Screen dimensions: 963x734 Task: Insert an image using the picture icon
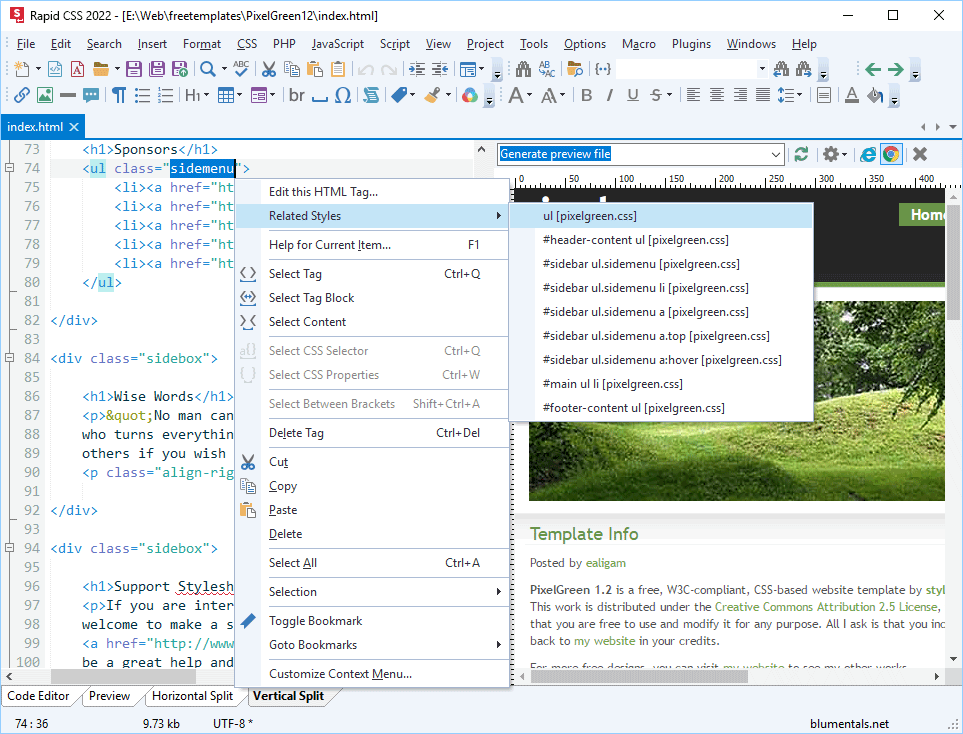pos(45,95)
